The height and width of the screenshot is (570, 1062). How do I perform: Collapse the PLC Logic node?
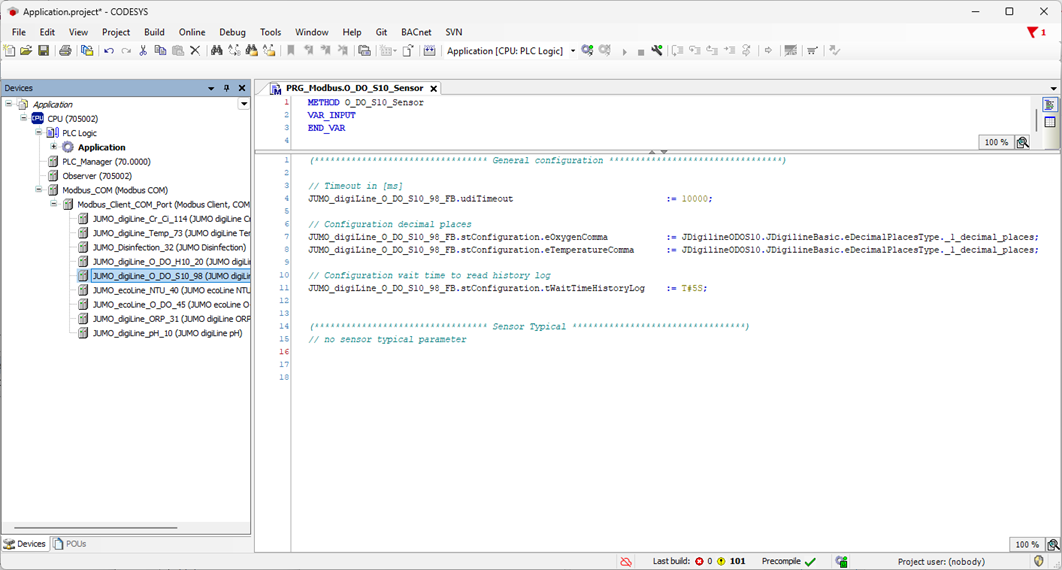[x=39, y=132]
